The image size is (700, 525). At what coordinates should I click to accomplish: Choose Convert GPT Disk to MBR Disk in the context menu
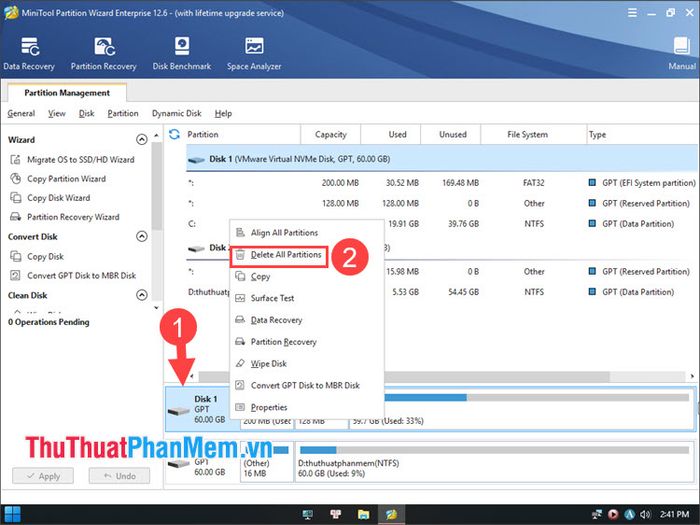click(307, 386)
